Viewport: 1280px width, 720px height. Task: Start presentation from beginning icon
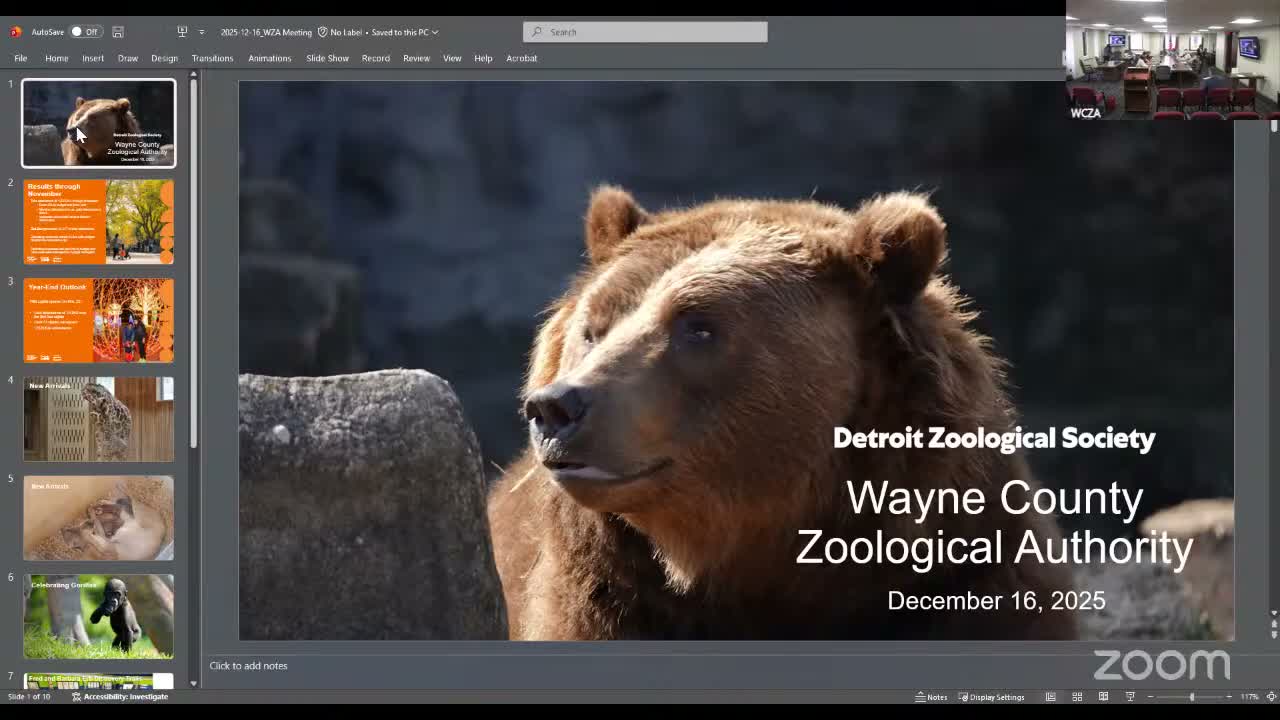182,32
